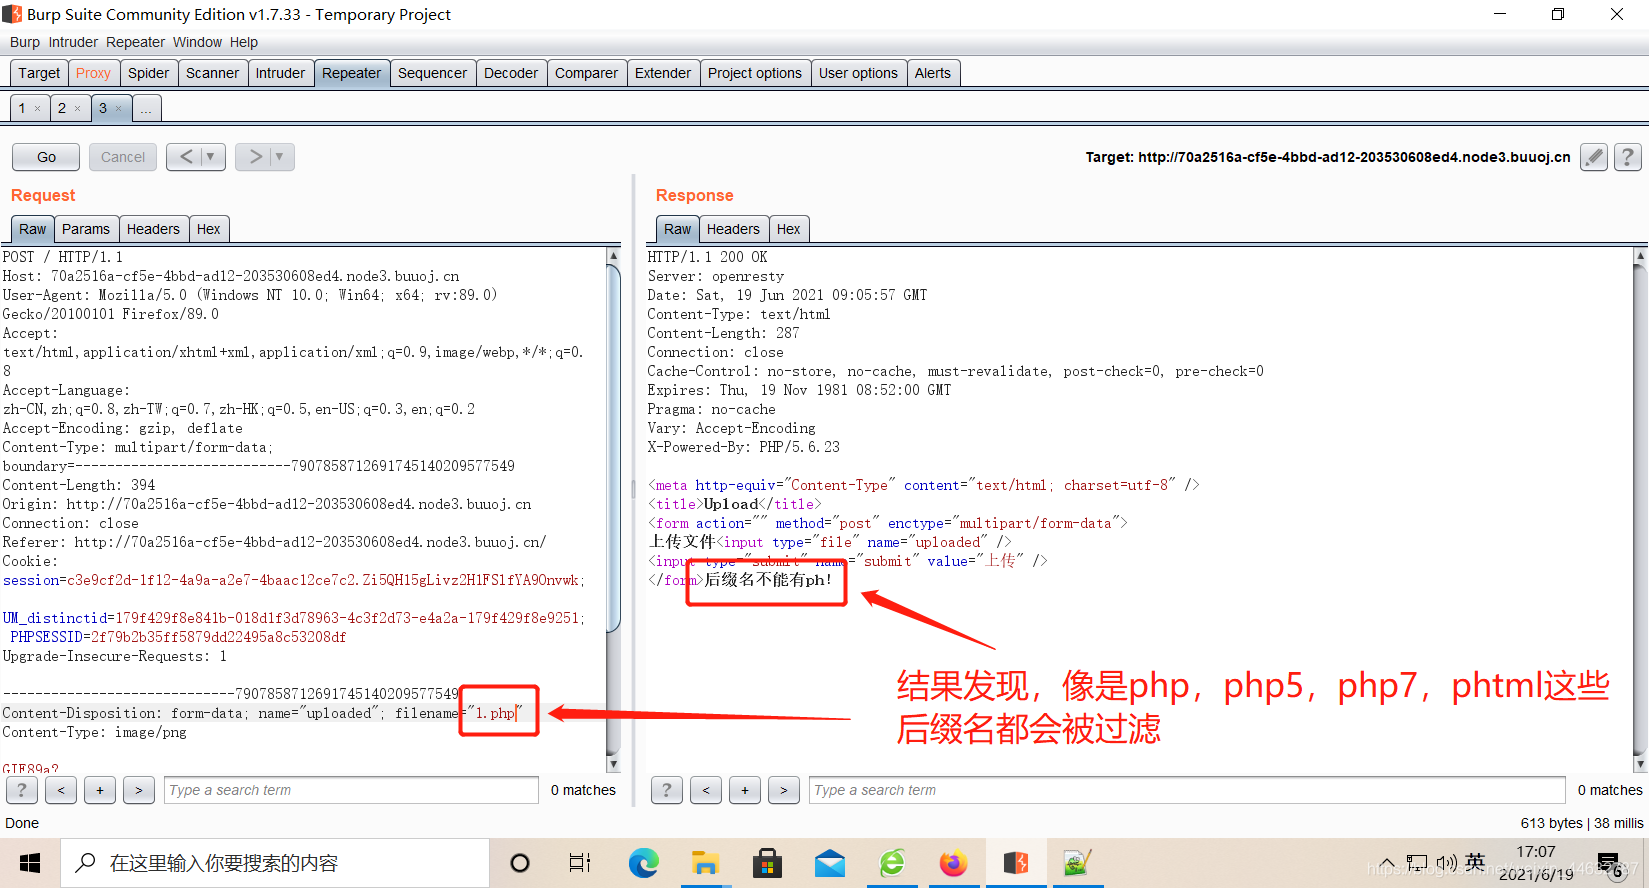Open the previous-history dropdown arrow

pyautogui.click(x=211, y=157)
